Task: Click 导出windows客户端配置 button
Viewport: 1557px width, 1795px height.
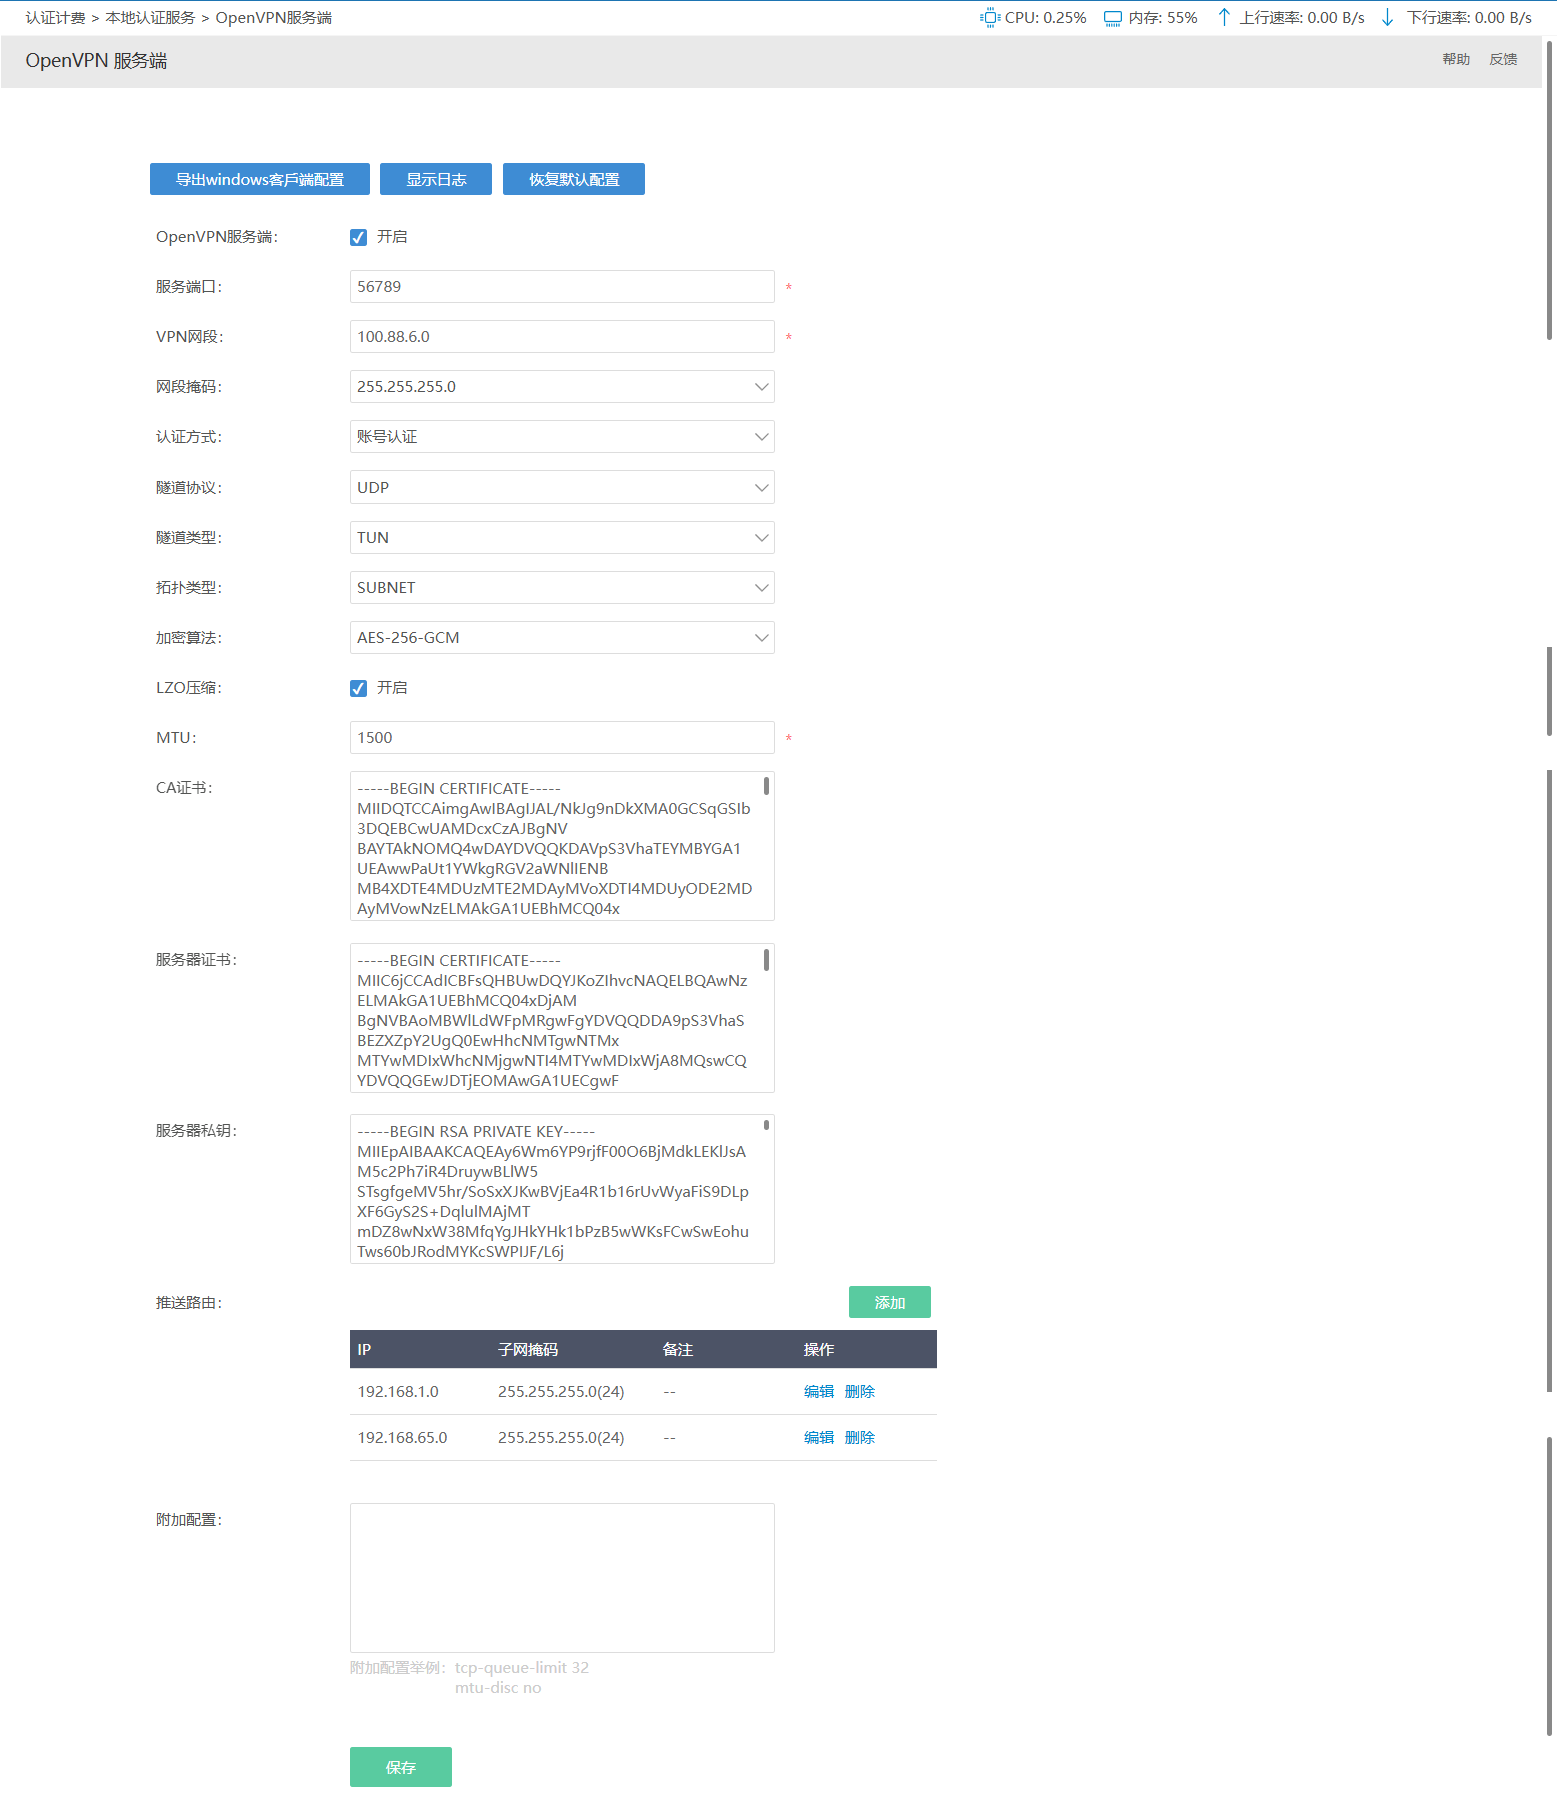Action: point(260,180)
